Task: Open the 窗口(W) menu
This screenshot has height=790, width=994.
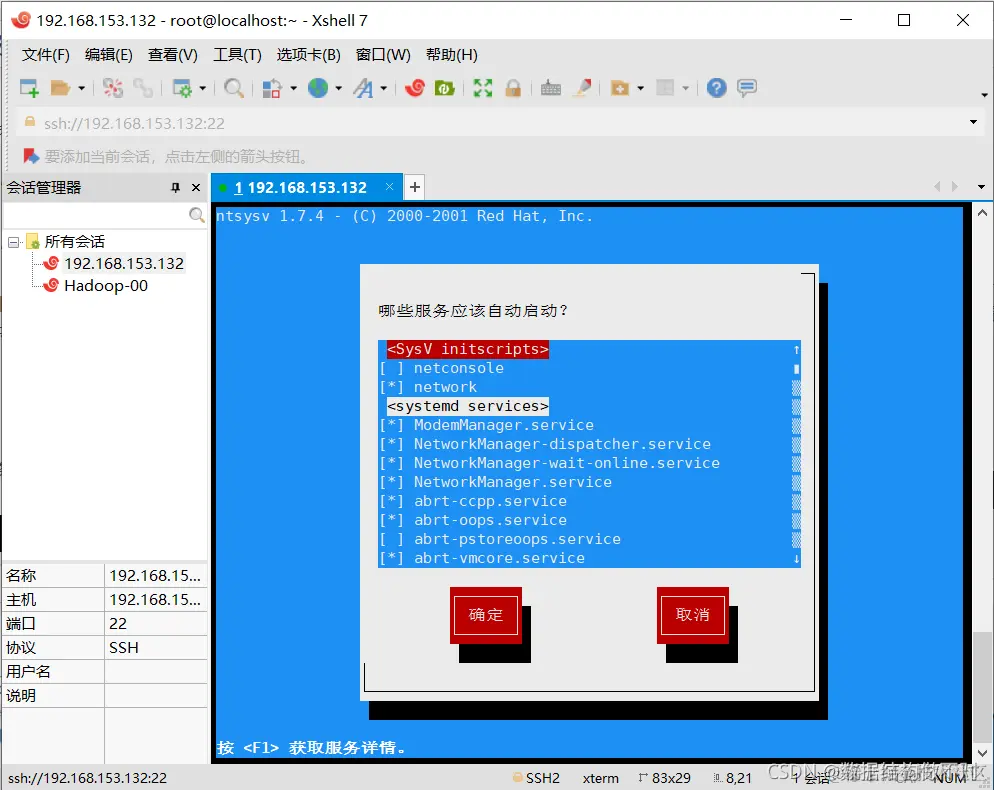Action: click(x=383, y=55)
